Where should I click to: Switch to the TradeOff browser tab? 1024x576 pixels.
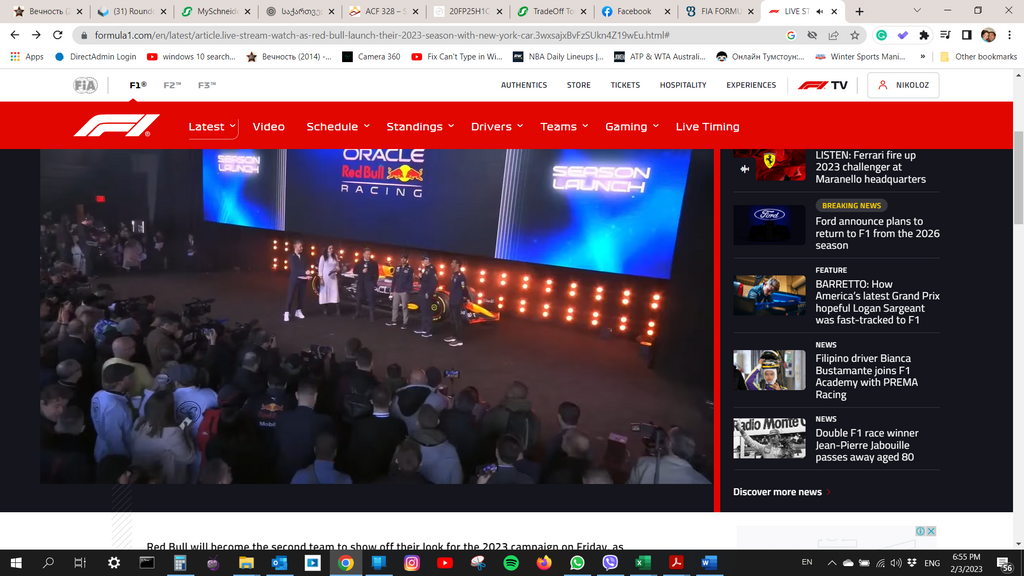point(550,11)
